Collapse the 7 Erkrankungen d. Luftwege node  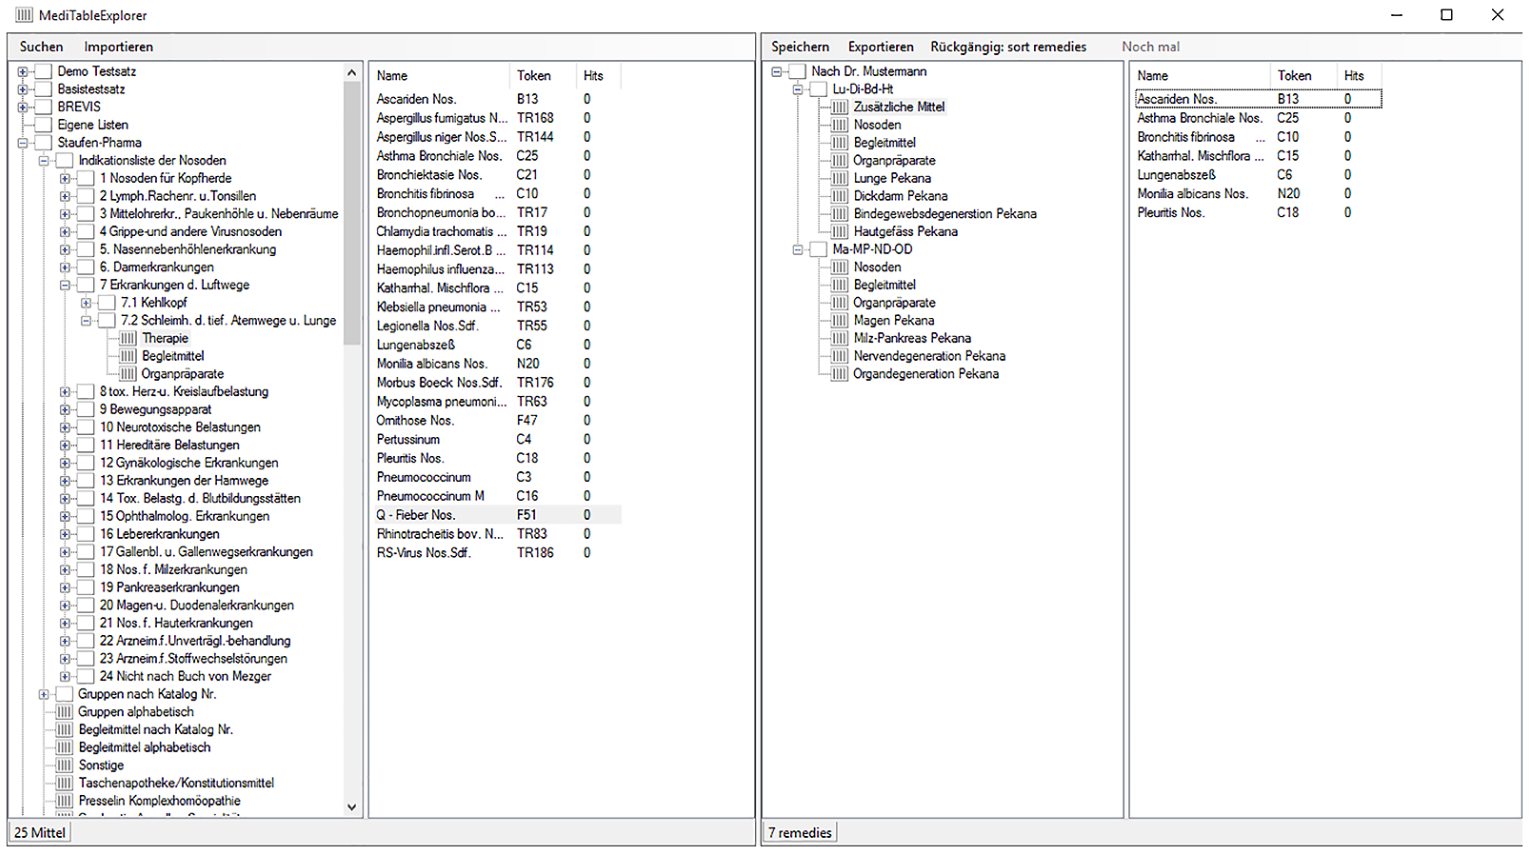point(65,285)
